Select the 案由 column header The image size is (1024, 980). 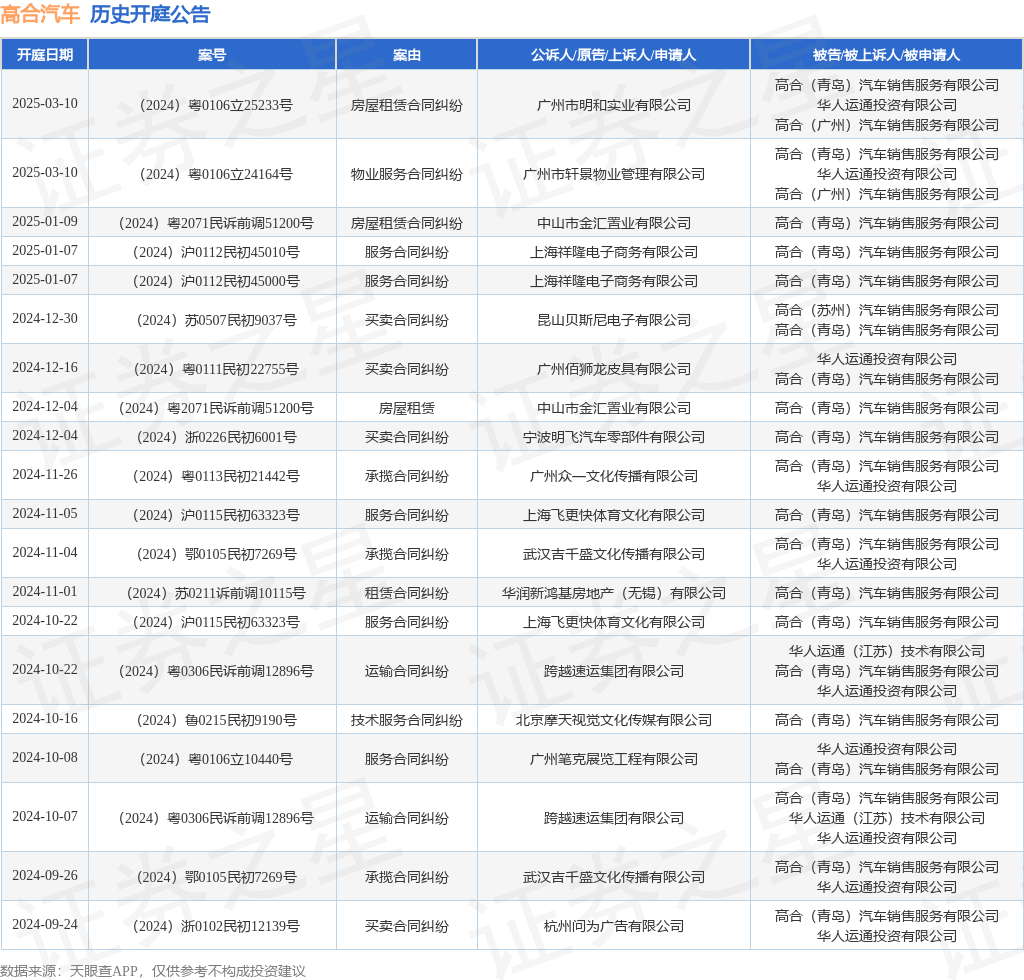point(406,55)
